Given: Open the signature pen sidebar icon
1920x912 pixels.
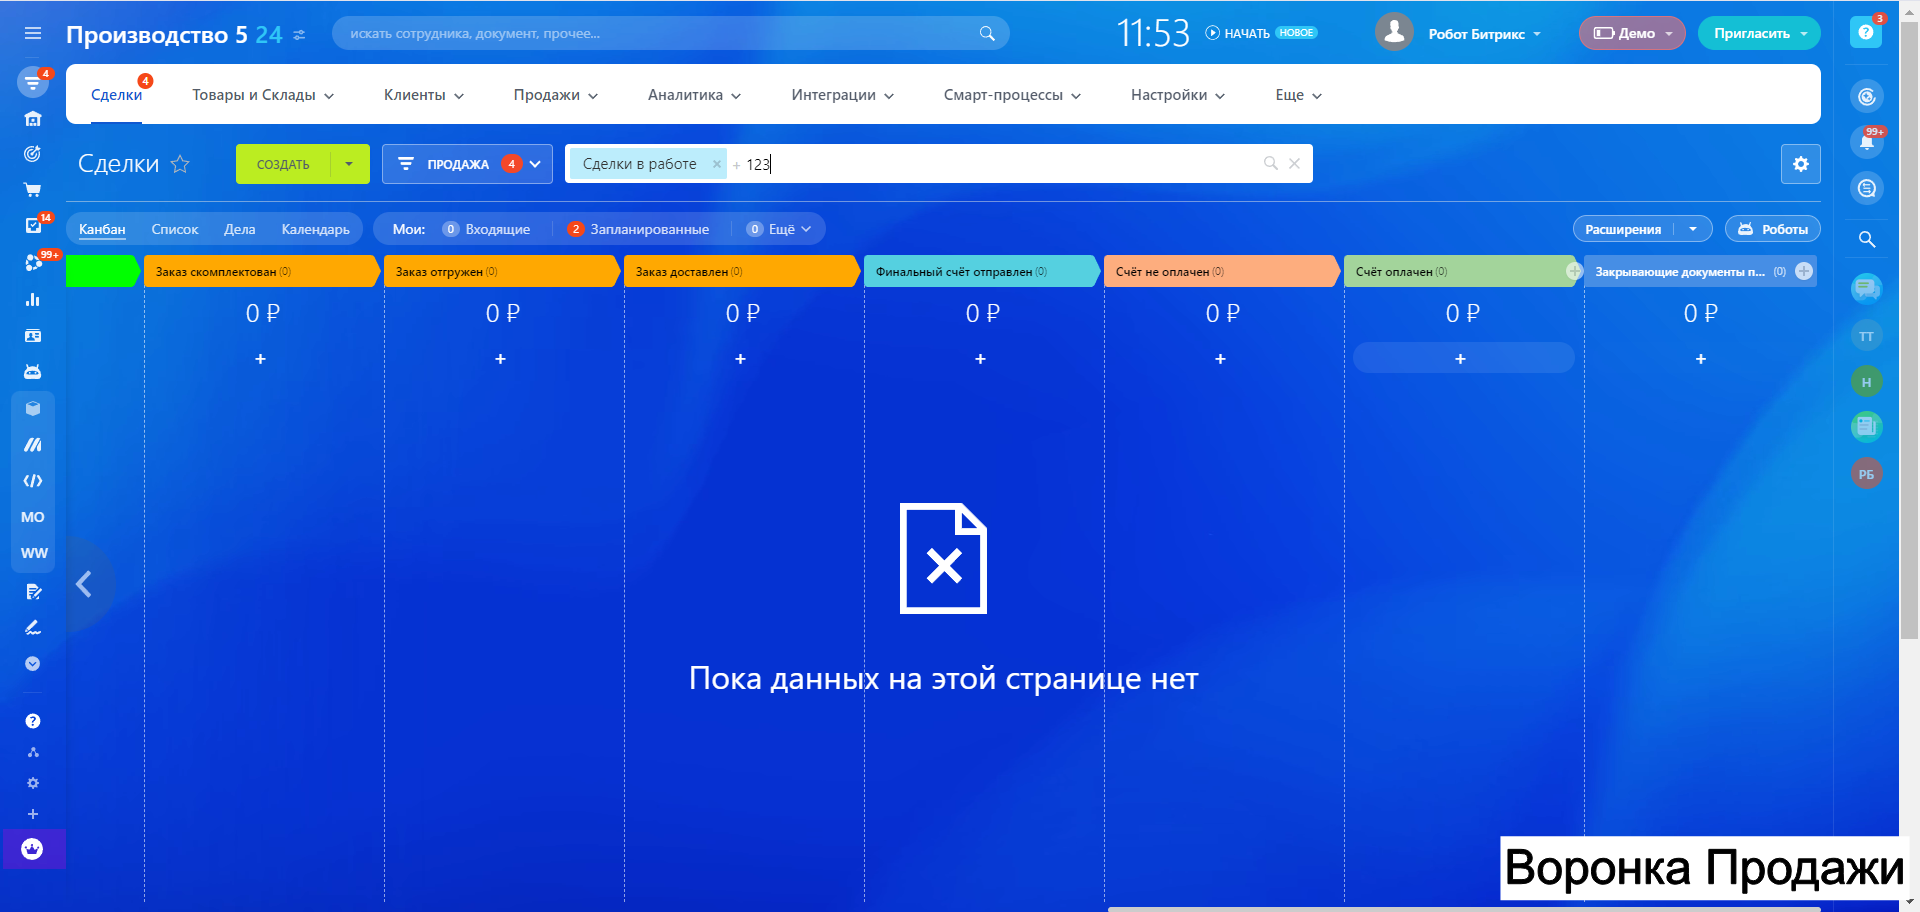Looking at the screenshot, I should (x=33, y=628).
